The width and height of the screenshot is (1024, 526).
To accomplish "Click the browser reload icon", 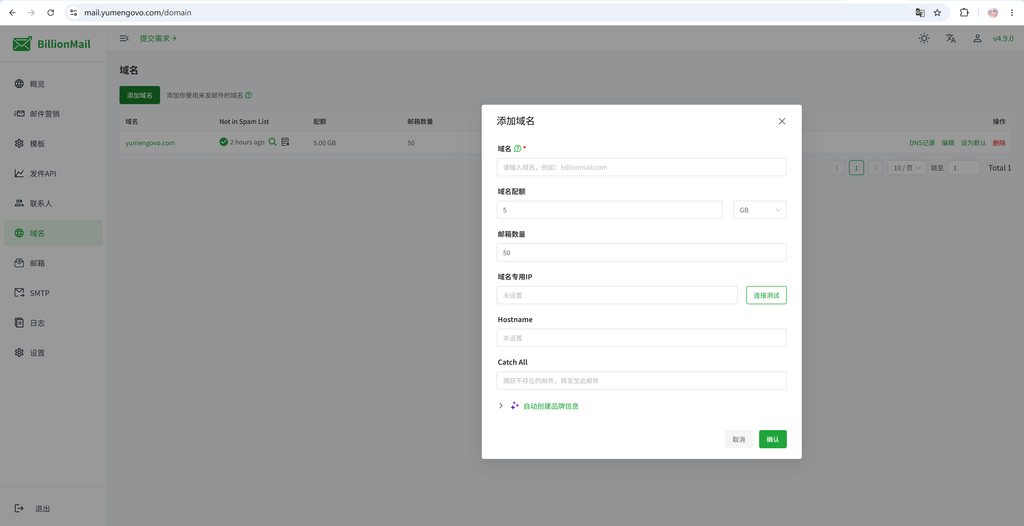I will [51, 12].
